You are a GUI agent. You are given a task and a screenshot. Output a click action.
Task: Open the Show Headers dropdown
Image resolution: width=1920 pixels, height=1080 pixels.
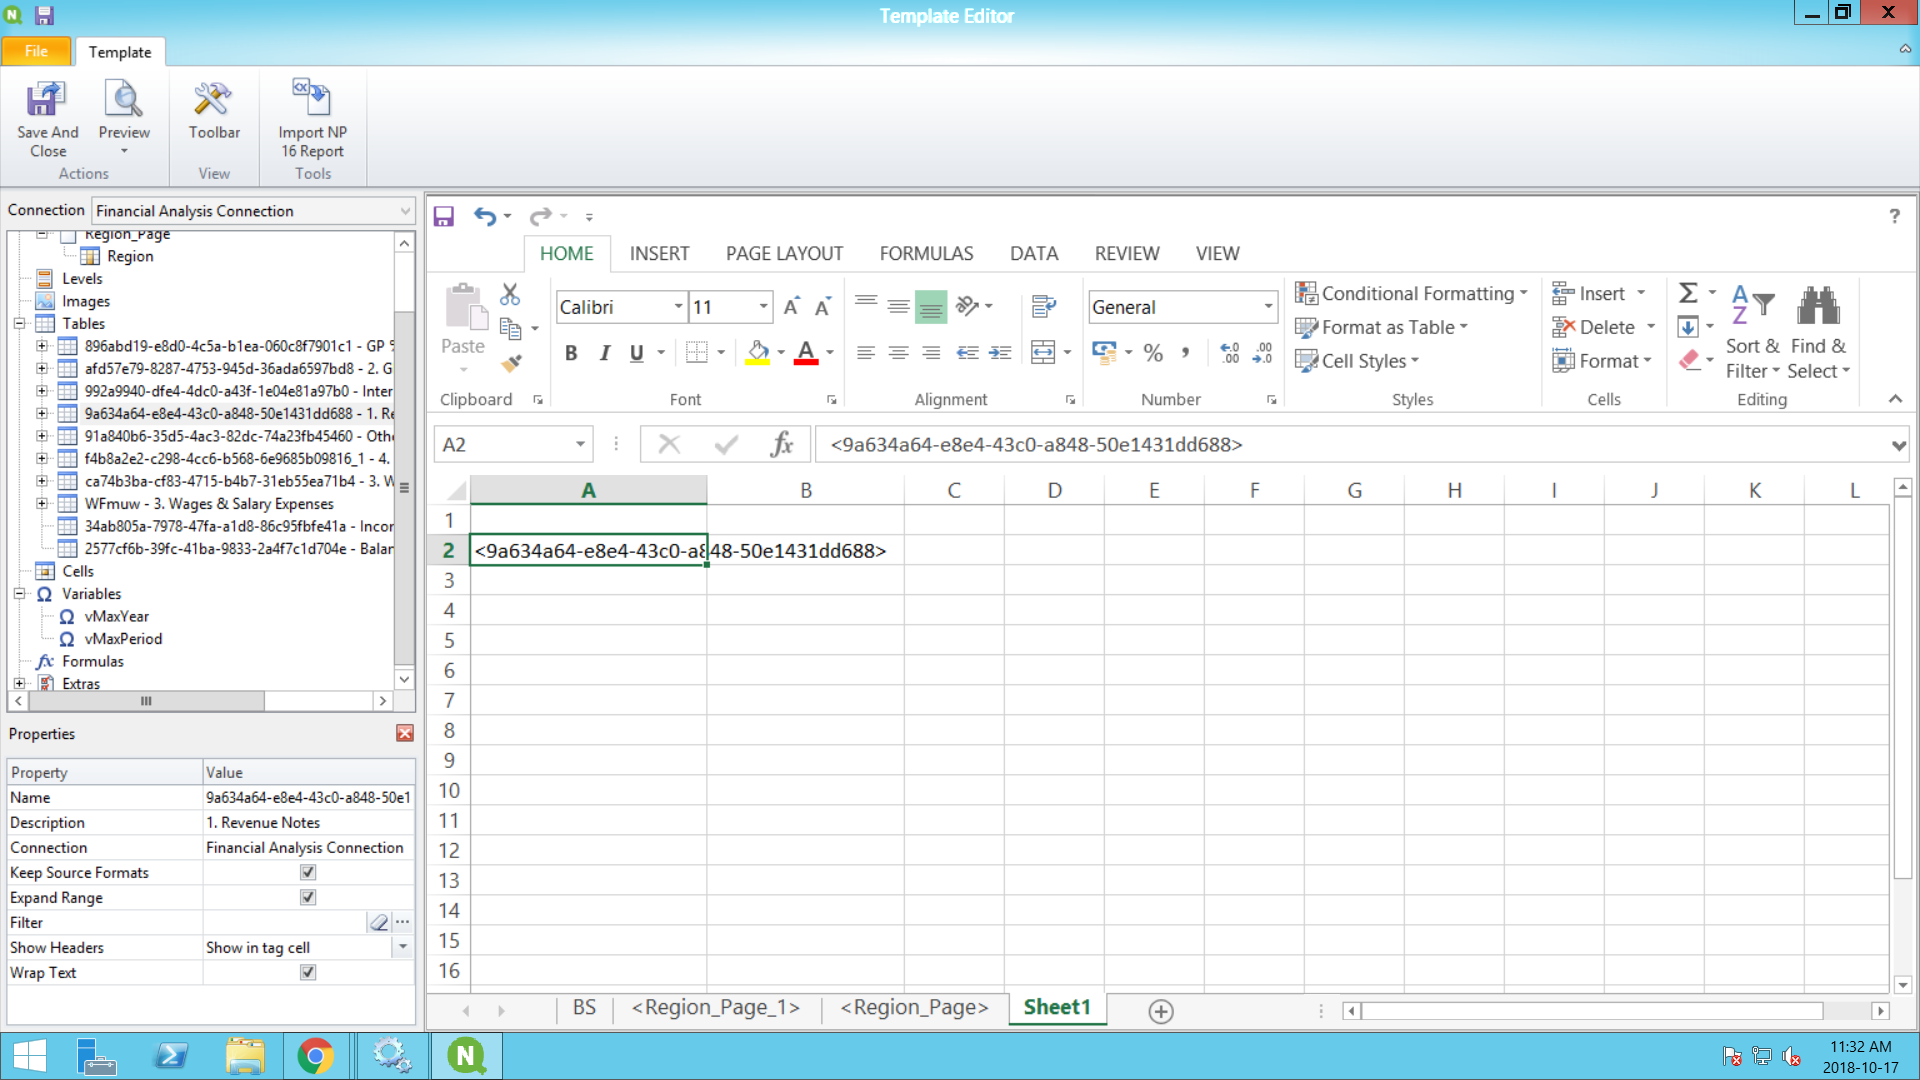403,947
